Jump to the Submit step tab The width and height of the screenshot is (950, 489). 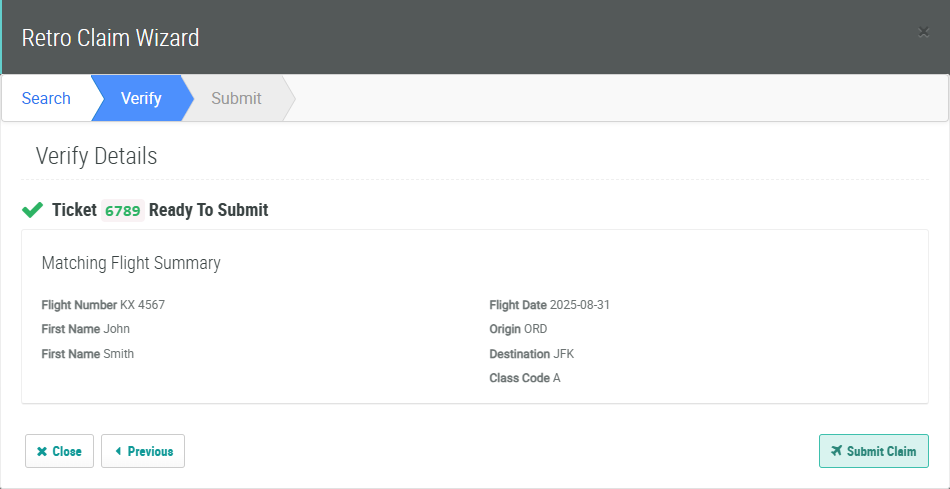[x=236, y=98]
